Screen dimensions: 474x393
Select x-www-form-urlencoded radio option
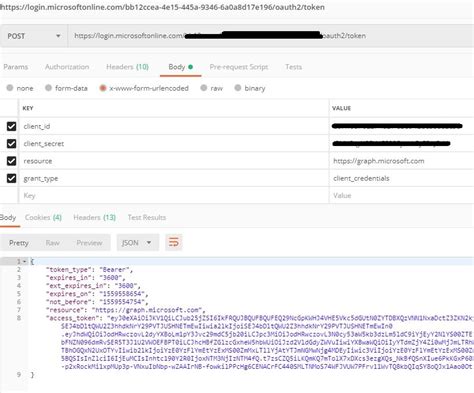click(144, 88)
